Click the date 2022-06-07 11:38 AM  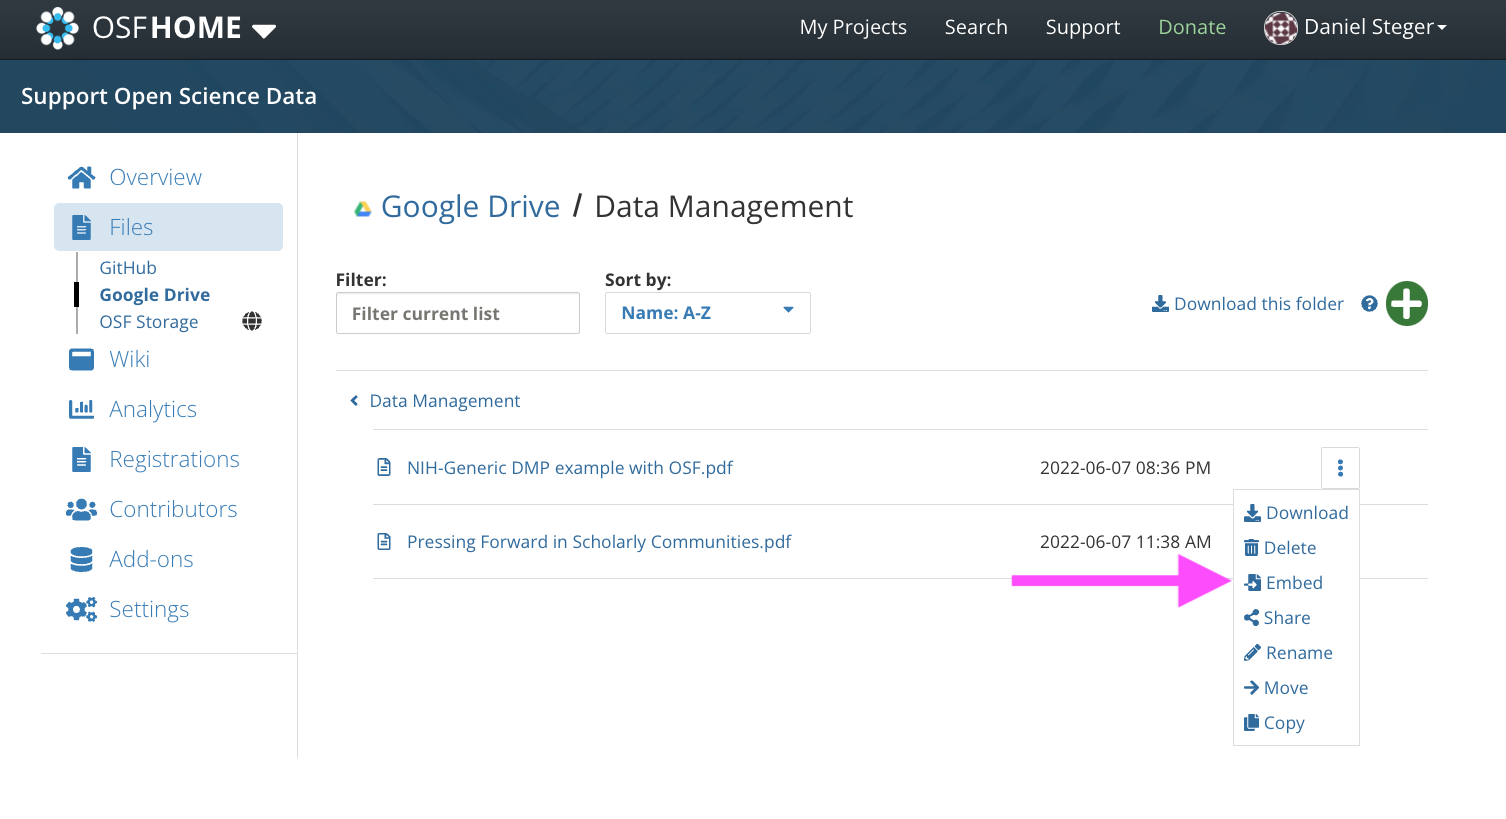[x=1125, y=541]
